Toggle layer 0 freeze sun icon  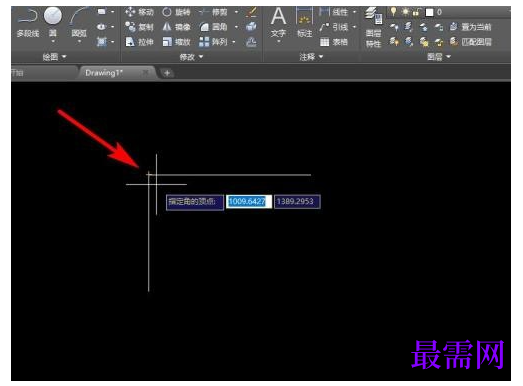405,12
